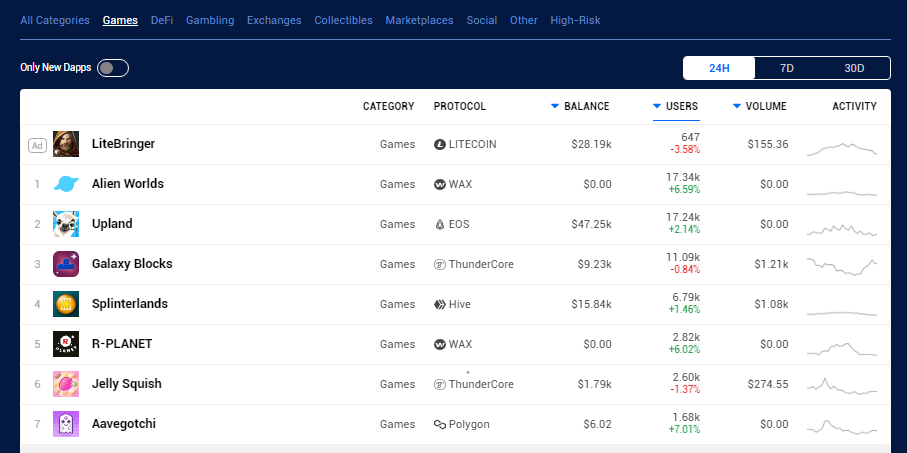Click WAX protocol icon in Alien Worlds row
This screenshot has width=907, height=453.
tap(440, 185)
